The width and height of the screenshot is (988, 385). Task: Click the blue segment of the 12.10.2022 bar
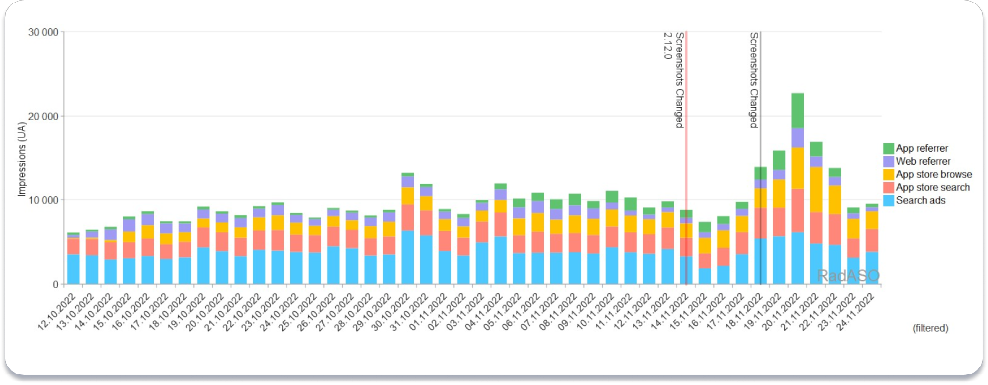[x=74, y=269]
